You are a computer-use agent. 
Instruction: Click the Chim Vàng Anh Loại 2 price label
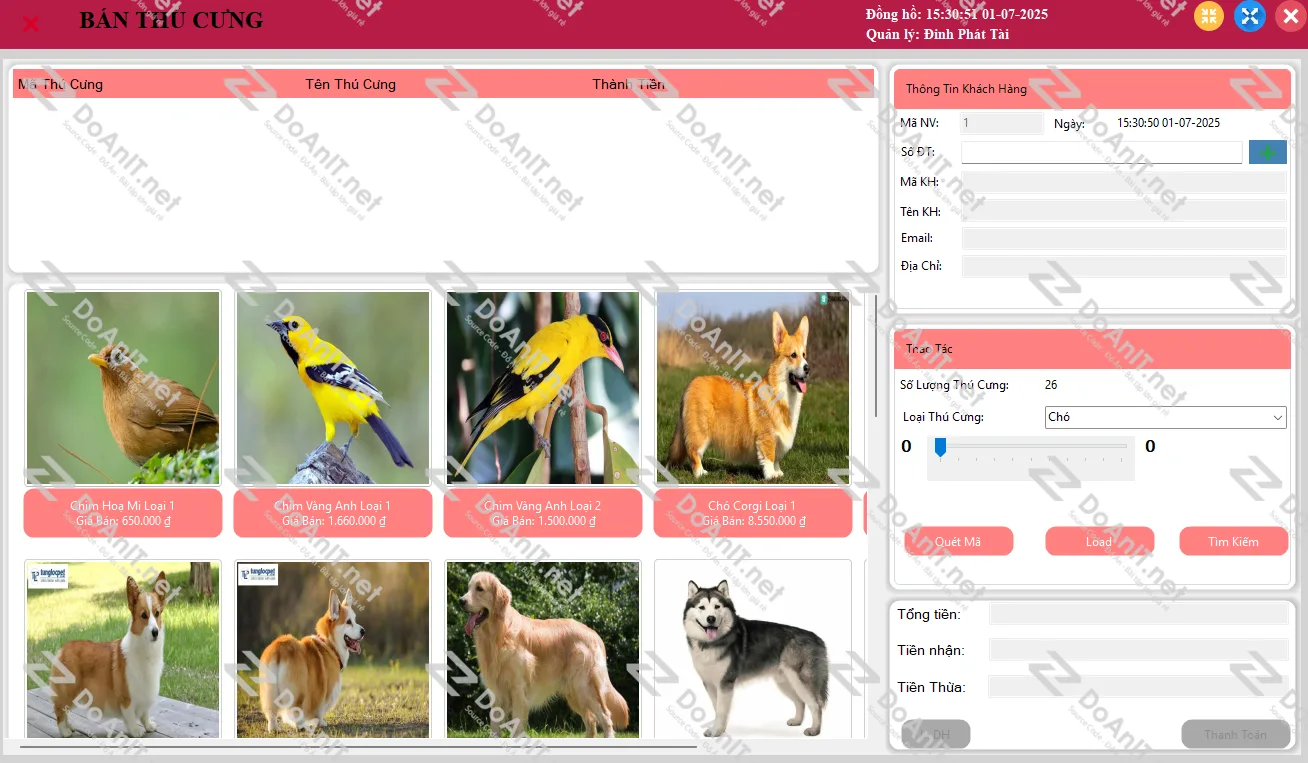[543, 513]
